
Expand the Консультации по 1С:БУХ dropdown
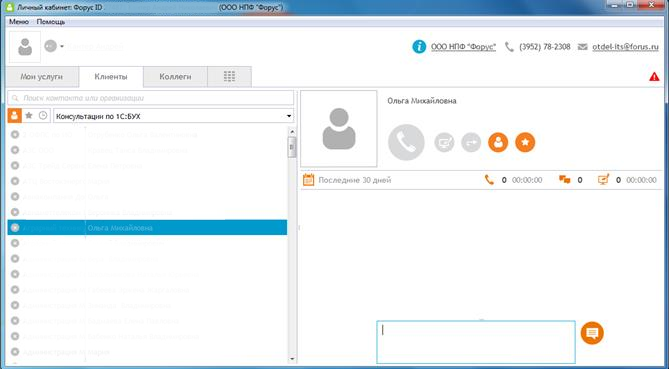click(289, 116)
